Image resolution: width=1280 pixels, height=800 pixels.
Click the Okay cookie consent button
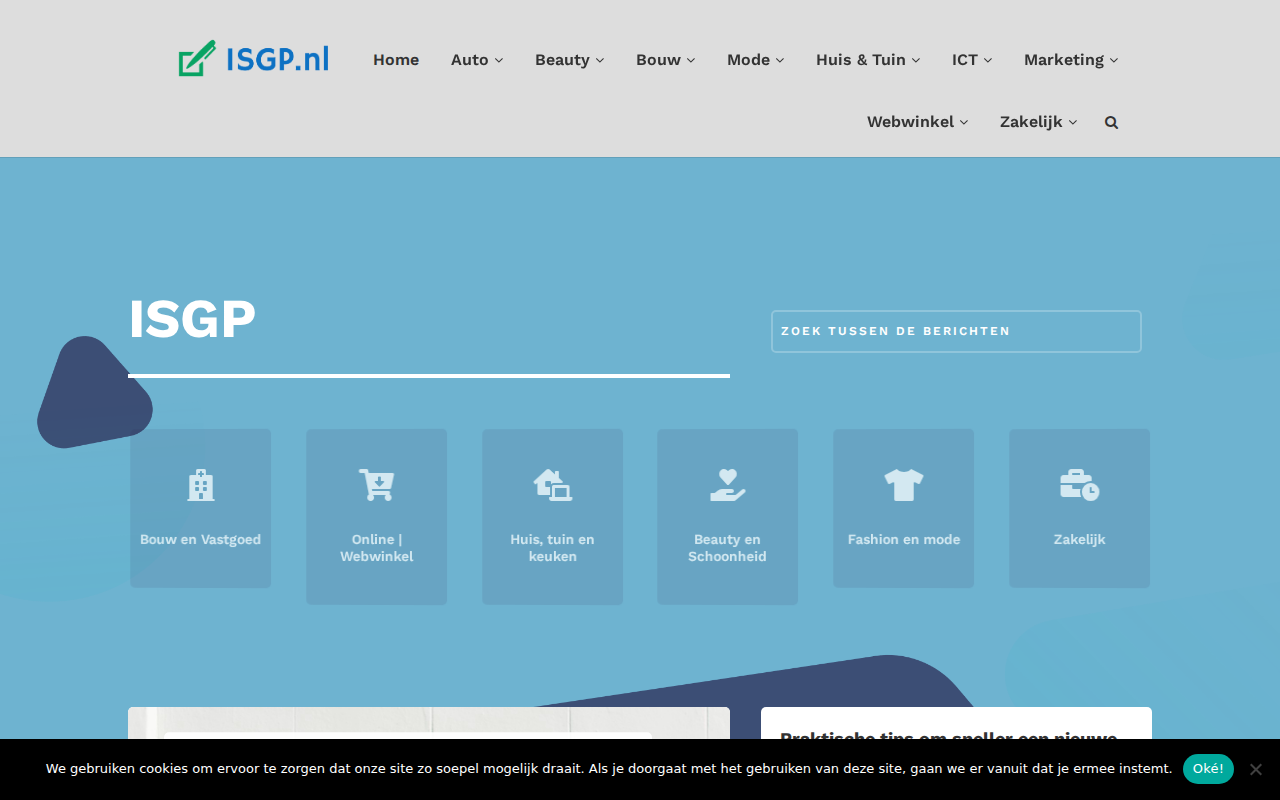point(1208,769)
